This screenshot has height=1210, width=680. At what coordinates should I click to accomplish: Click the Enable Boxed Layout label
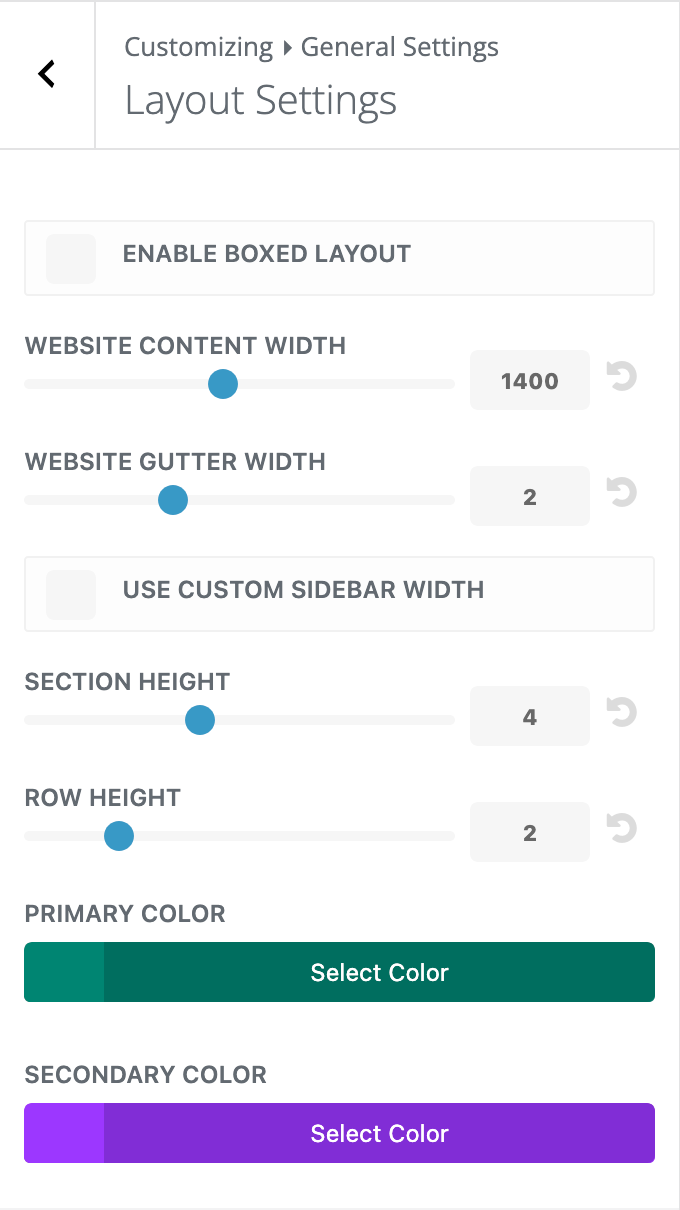point(267,254)
